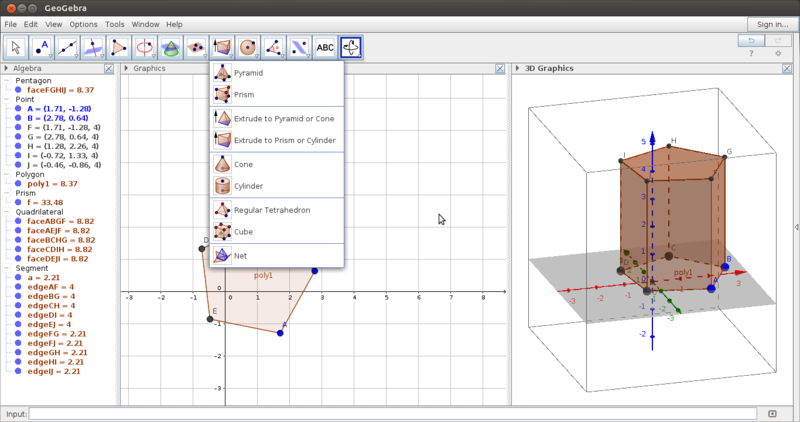This screenshot has height=422, width=800.
Task: Open the Tools menu
Action: click(115, 24)
